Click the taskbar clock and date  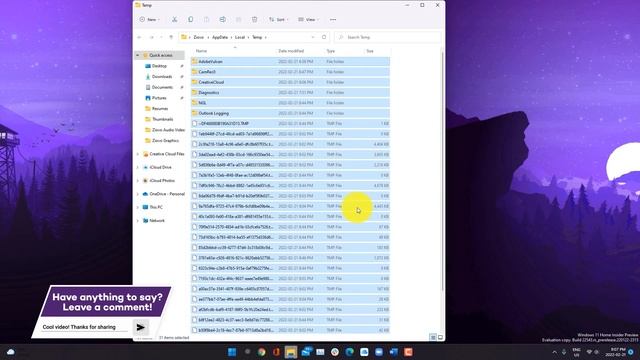pyautogui.click(x=617, y=352)
